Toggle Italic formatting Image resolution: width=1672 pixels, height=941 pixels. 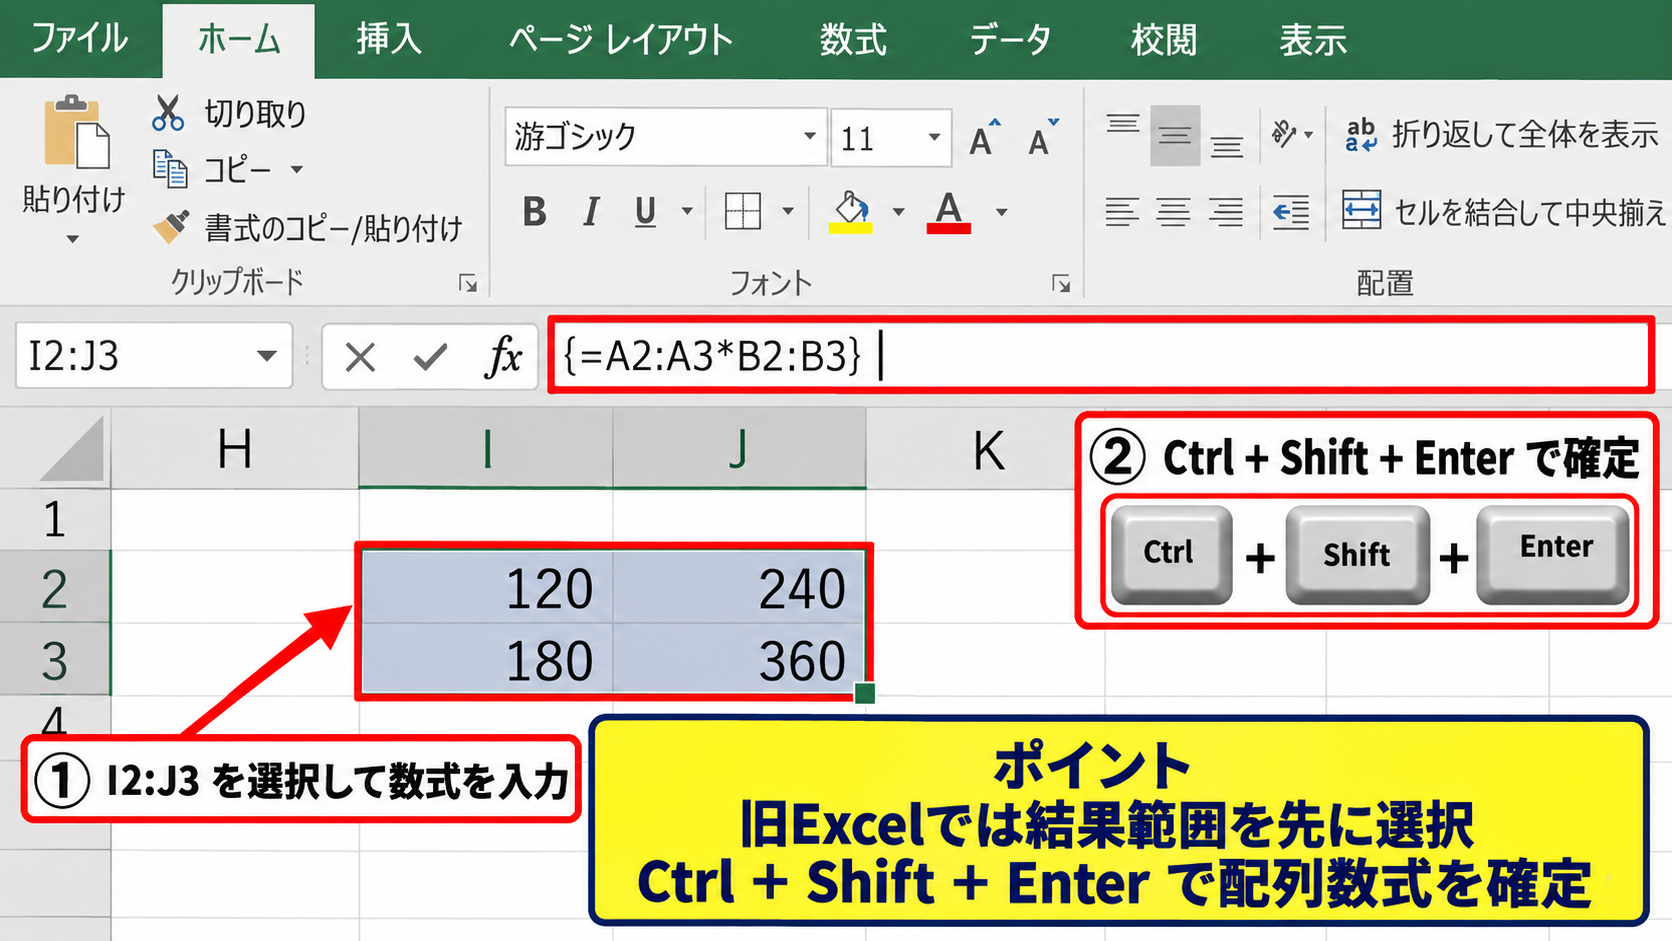coord(591,212)
